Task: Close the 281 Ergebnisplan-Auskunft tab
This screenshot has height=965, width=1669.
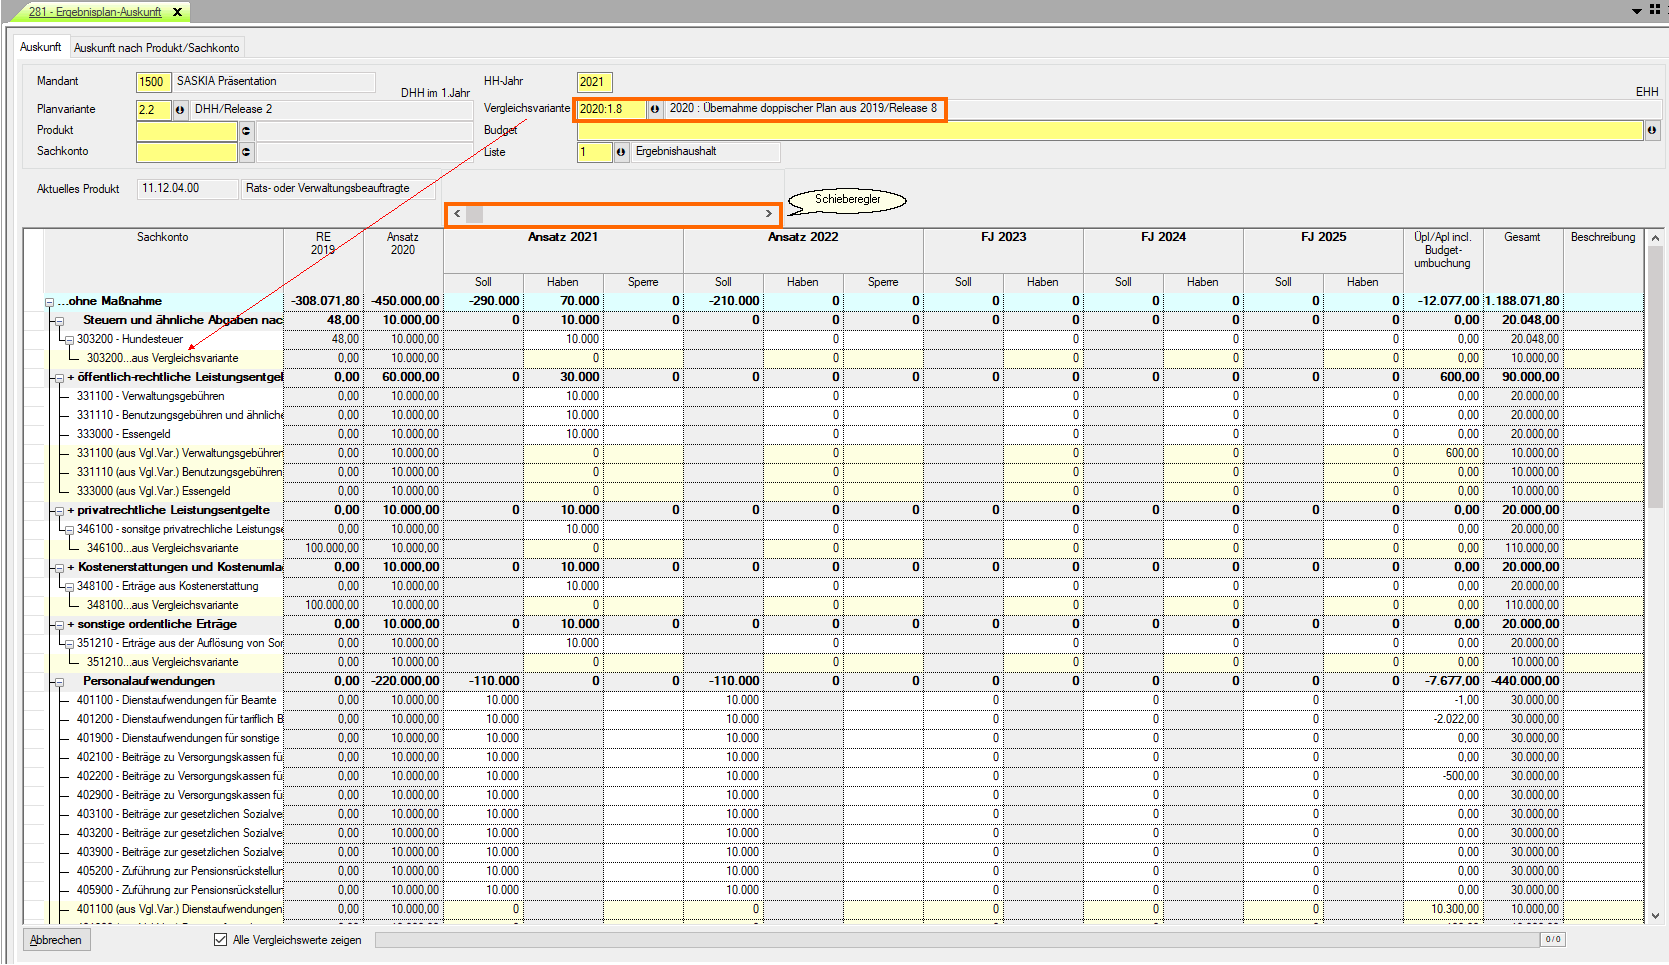Action: tap(178, 12)
